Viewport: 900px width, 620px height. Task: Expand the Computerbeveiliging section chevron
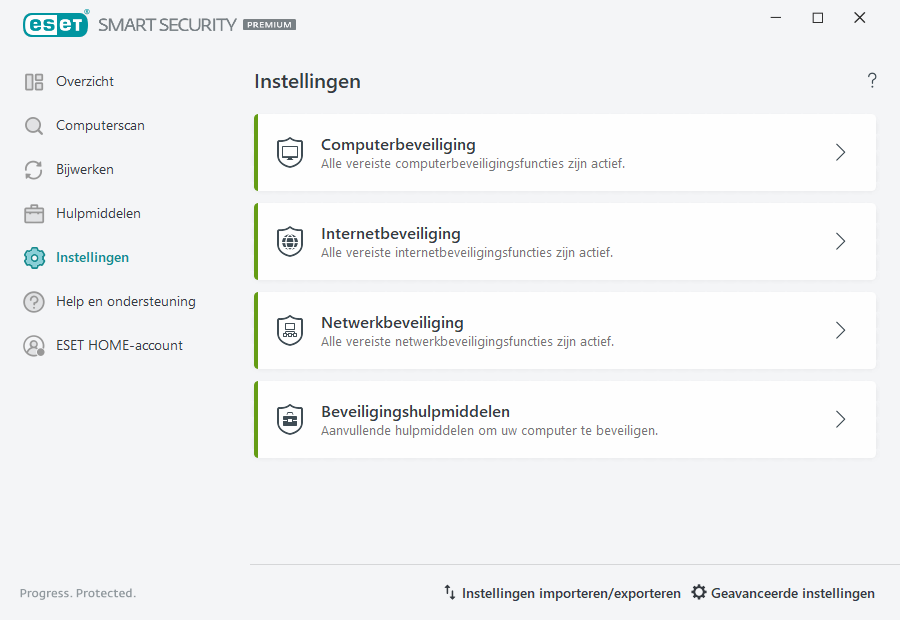pyautogui.click(x=840, y=152)
